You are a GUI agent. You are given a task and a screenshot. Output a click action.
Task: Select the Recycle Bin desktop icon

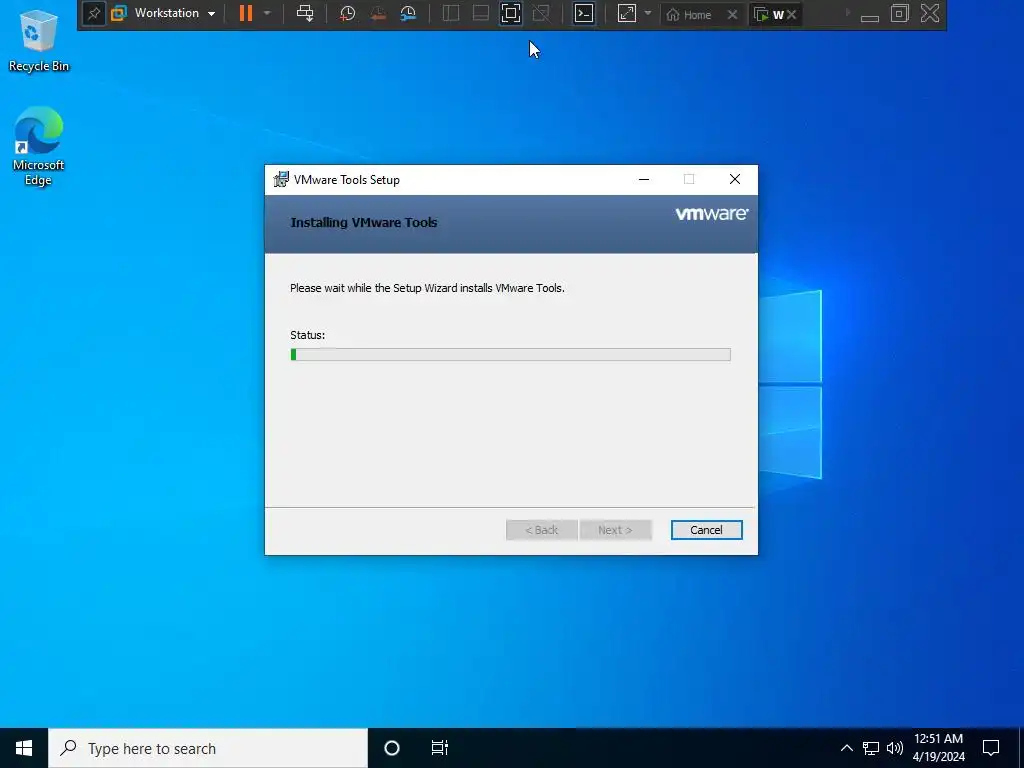tap(39, 41)
